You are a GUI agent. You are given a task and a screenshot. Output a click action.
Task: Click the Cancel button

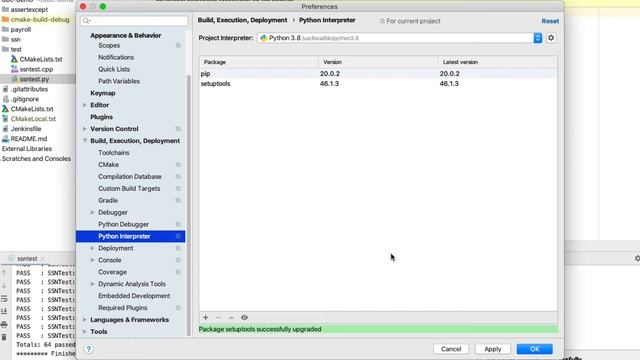[451, 349]
